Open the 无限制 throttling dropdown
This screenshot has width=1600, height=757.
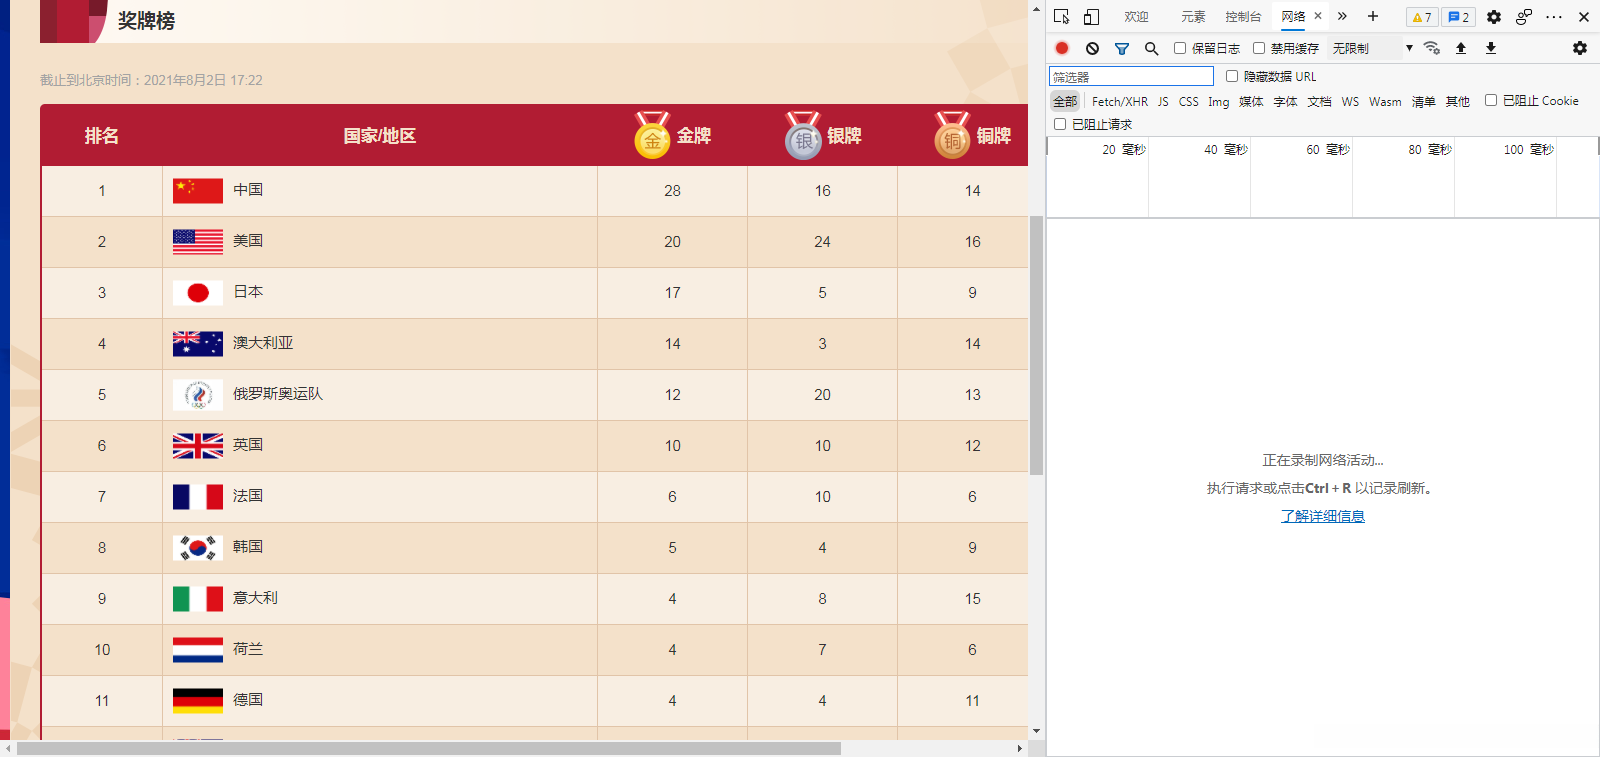click(x=1372, y=48)
